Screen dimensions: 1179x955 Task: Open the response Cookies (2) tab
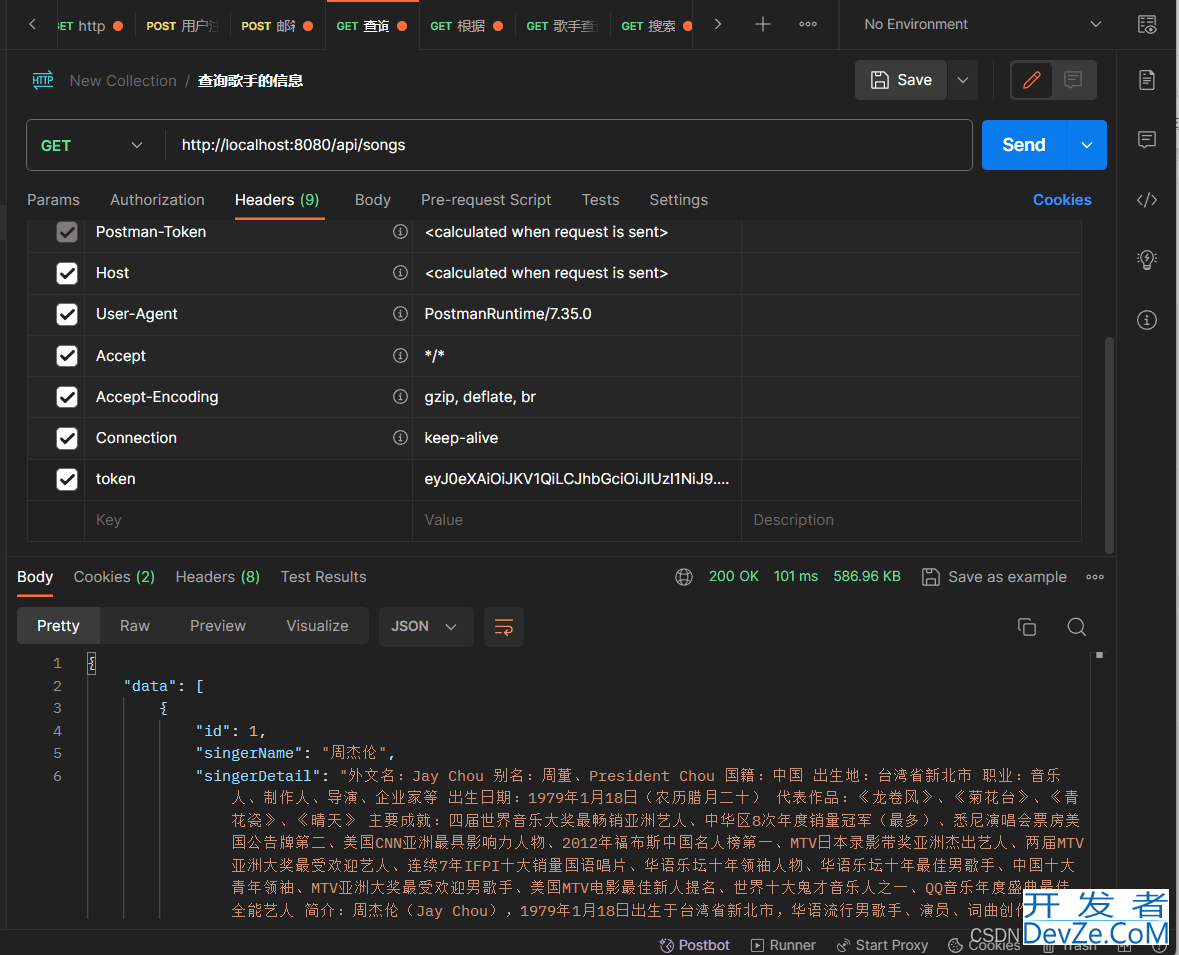click(x=114, y=578)
